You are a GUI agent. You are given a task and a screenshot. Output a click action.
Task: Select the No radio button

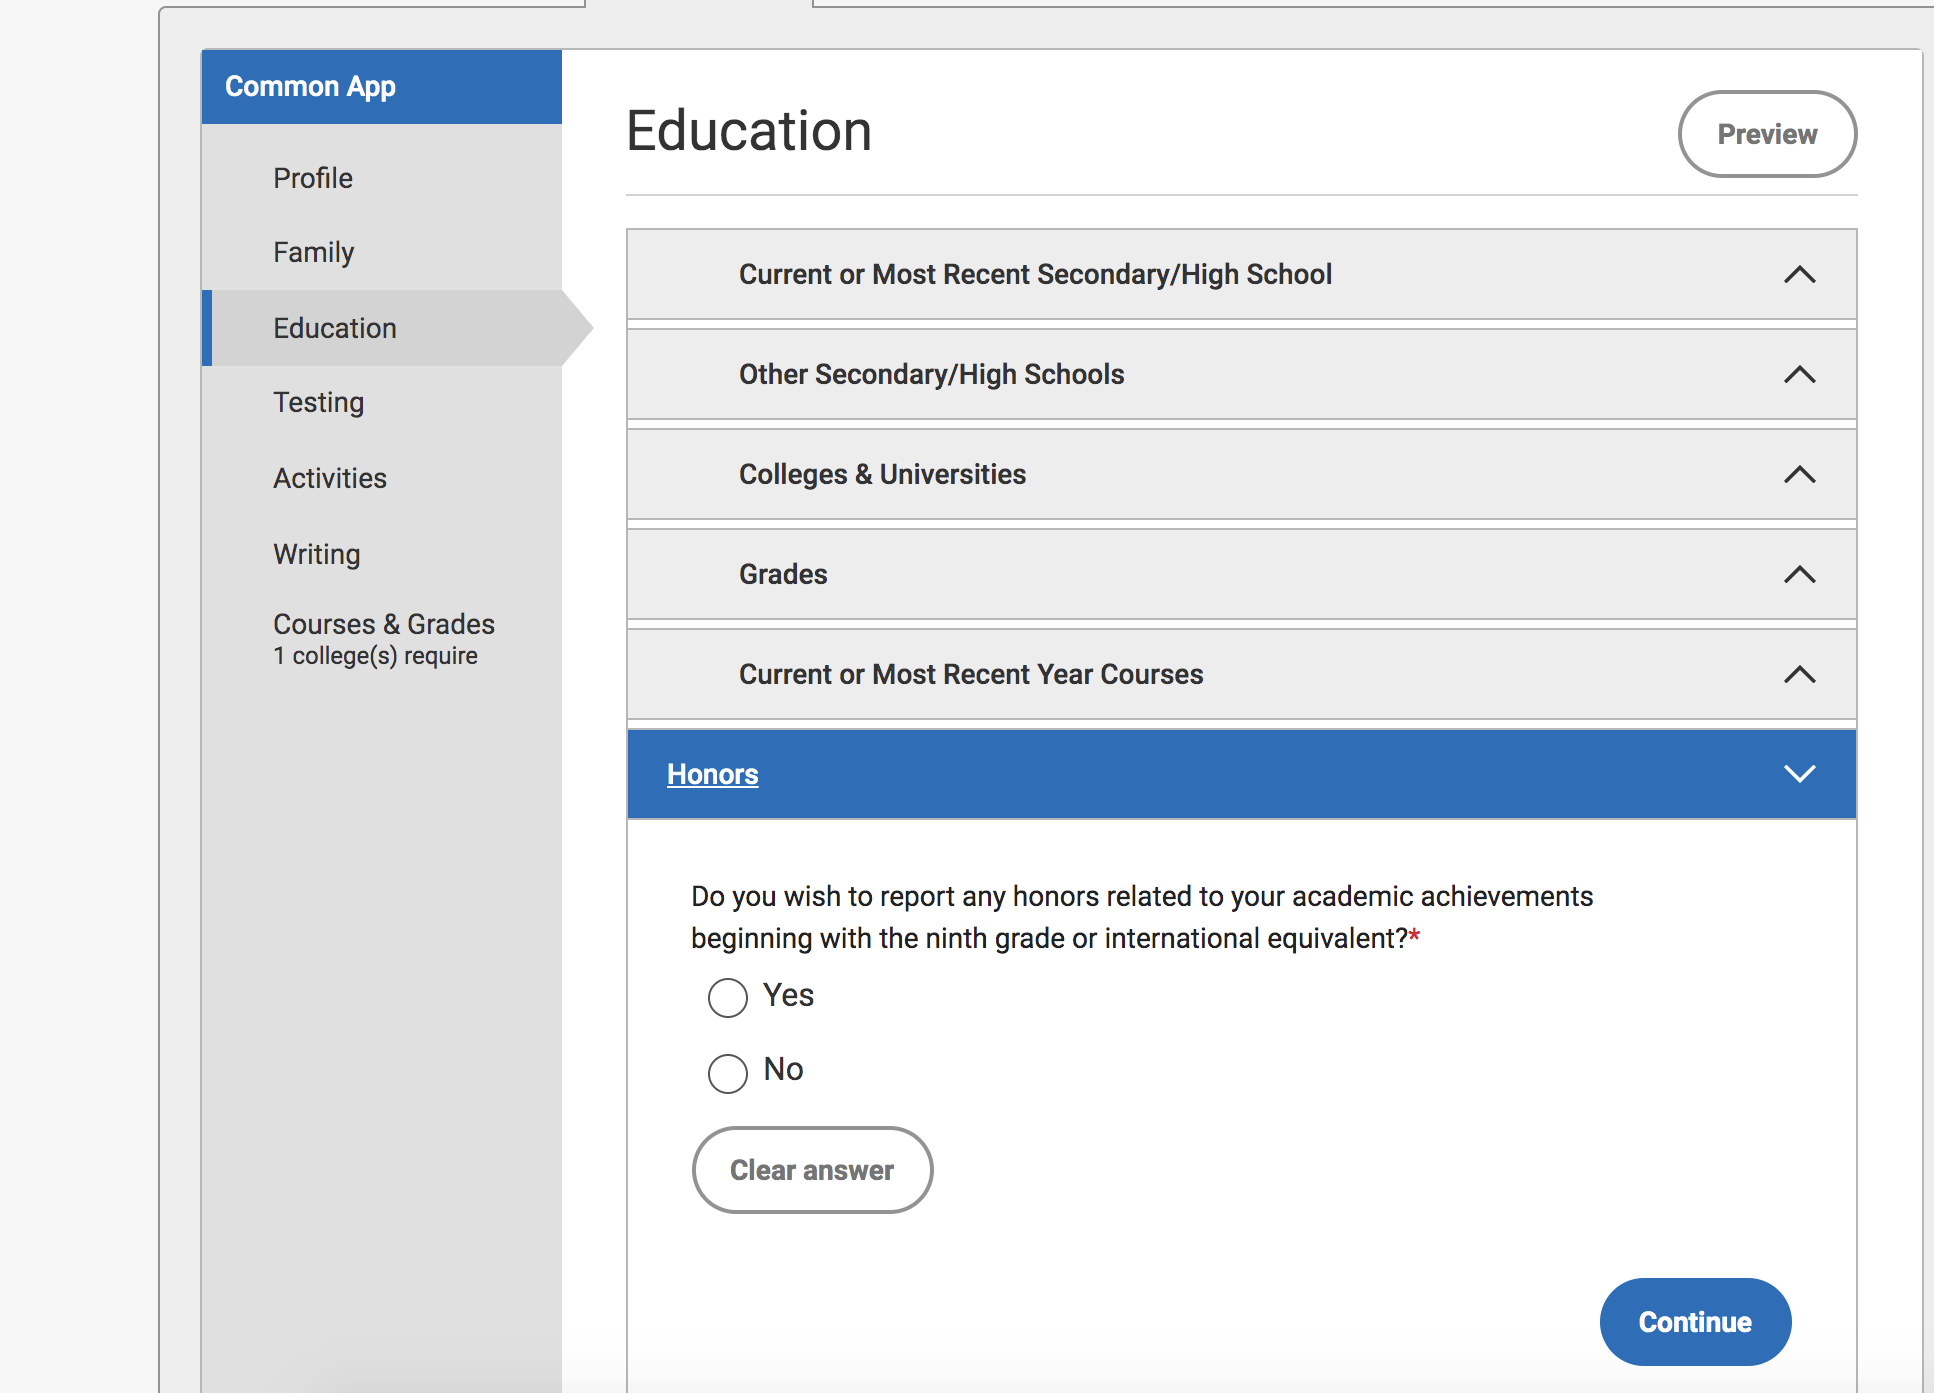(728, 1073)
